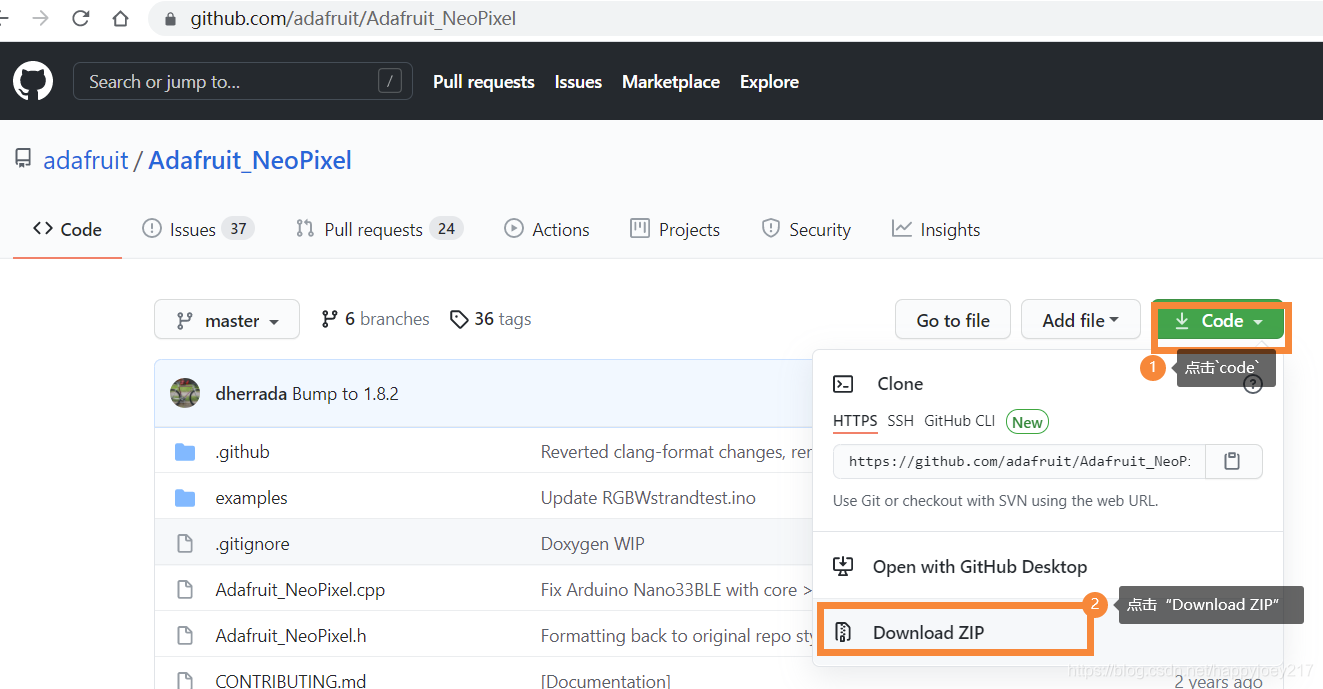The height and width of the screenshot is (689, 1323).
Task: Open Issues in top navigation
Action: coord(578,82)
